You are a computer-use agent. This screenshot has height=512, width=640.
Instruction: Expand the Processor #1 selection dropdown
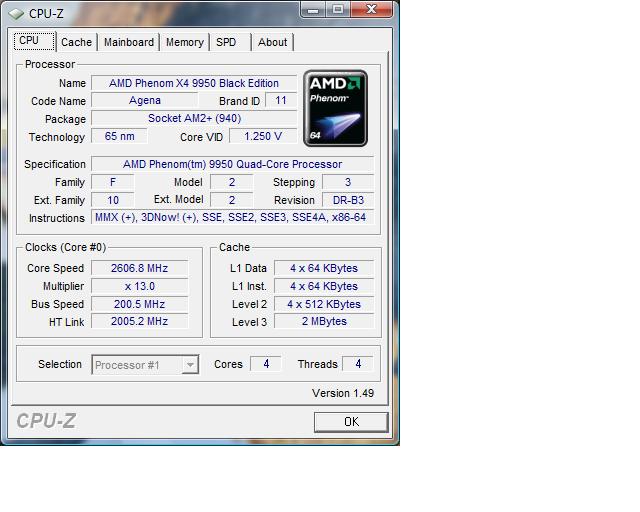coord(190,365)
